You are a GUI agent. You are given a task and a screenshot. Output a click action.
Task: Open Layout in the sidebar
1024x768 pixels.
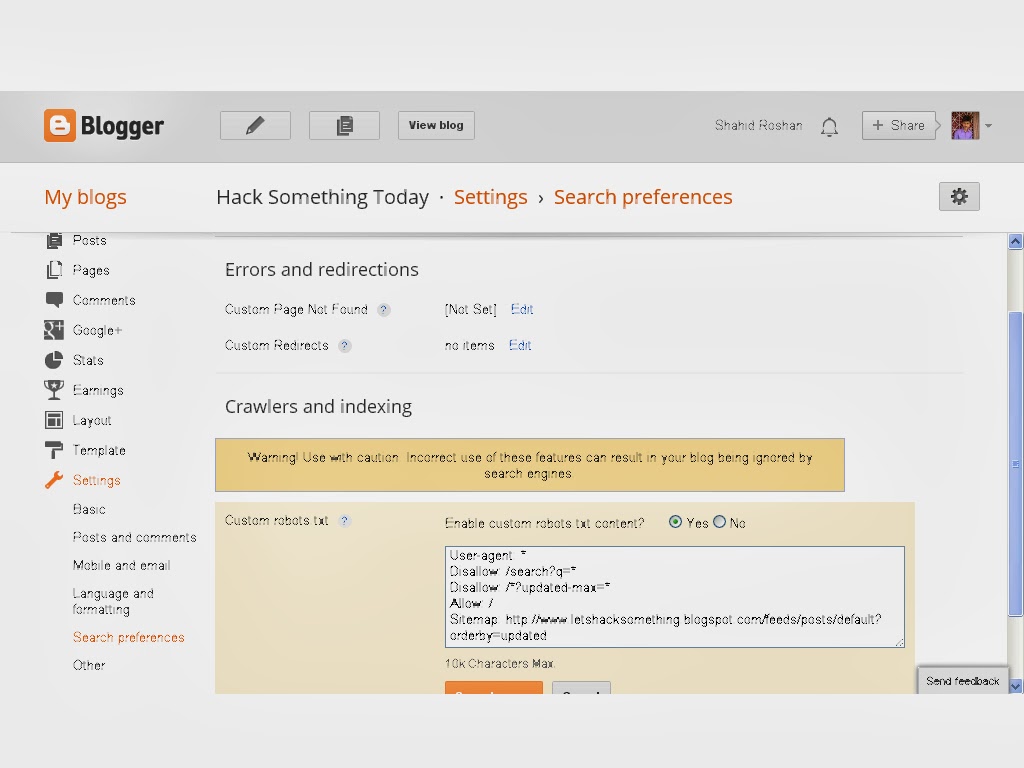(92, 421)
